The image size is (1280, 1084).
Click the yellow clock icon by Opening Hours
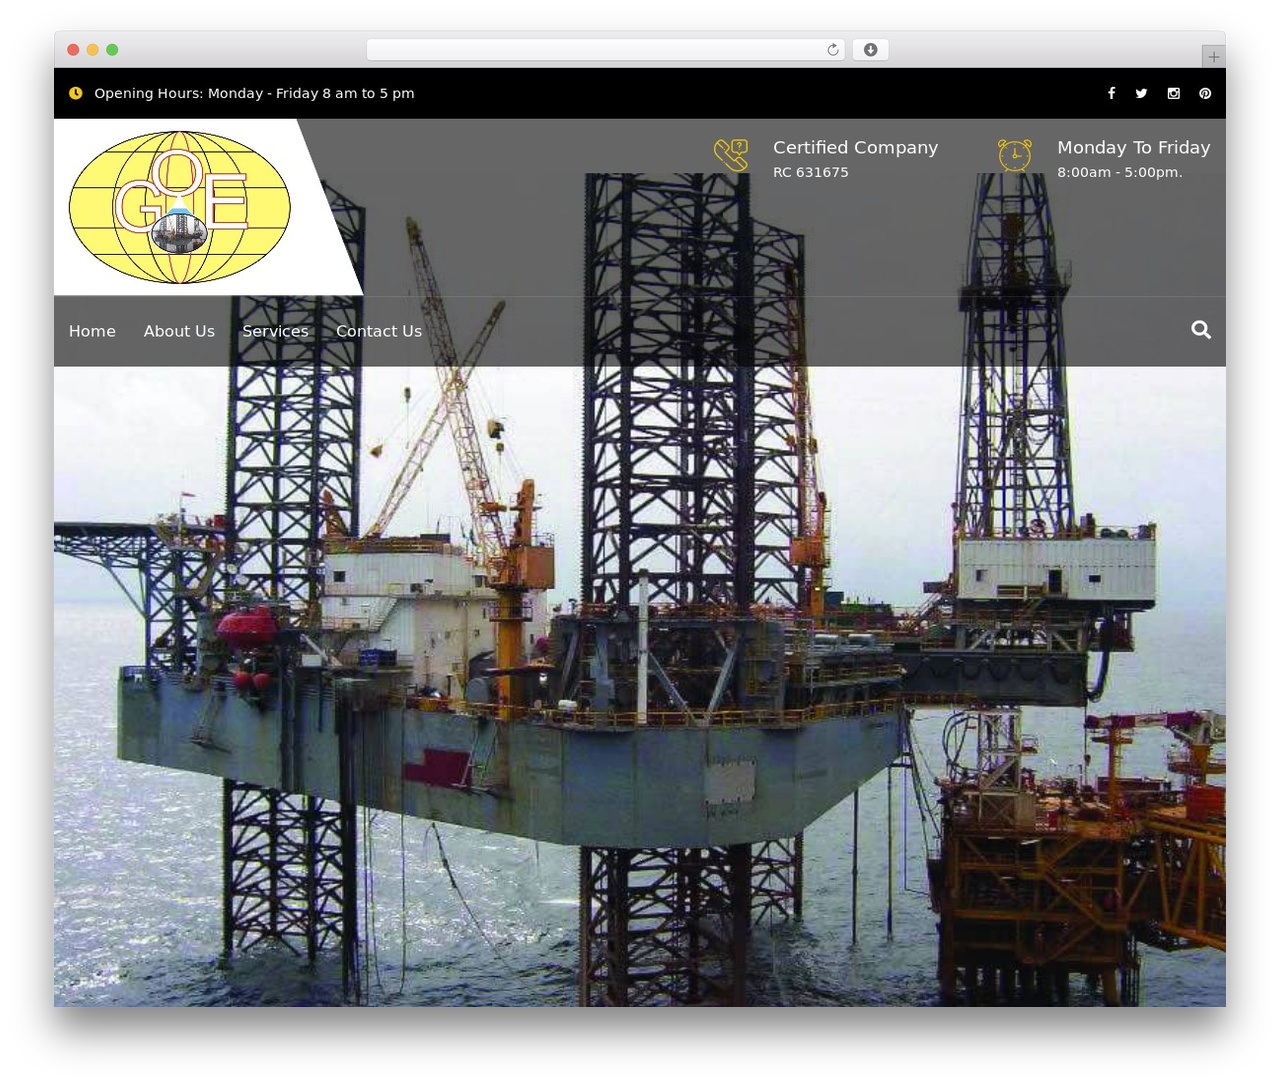point(76,93)
